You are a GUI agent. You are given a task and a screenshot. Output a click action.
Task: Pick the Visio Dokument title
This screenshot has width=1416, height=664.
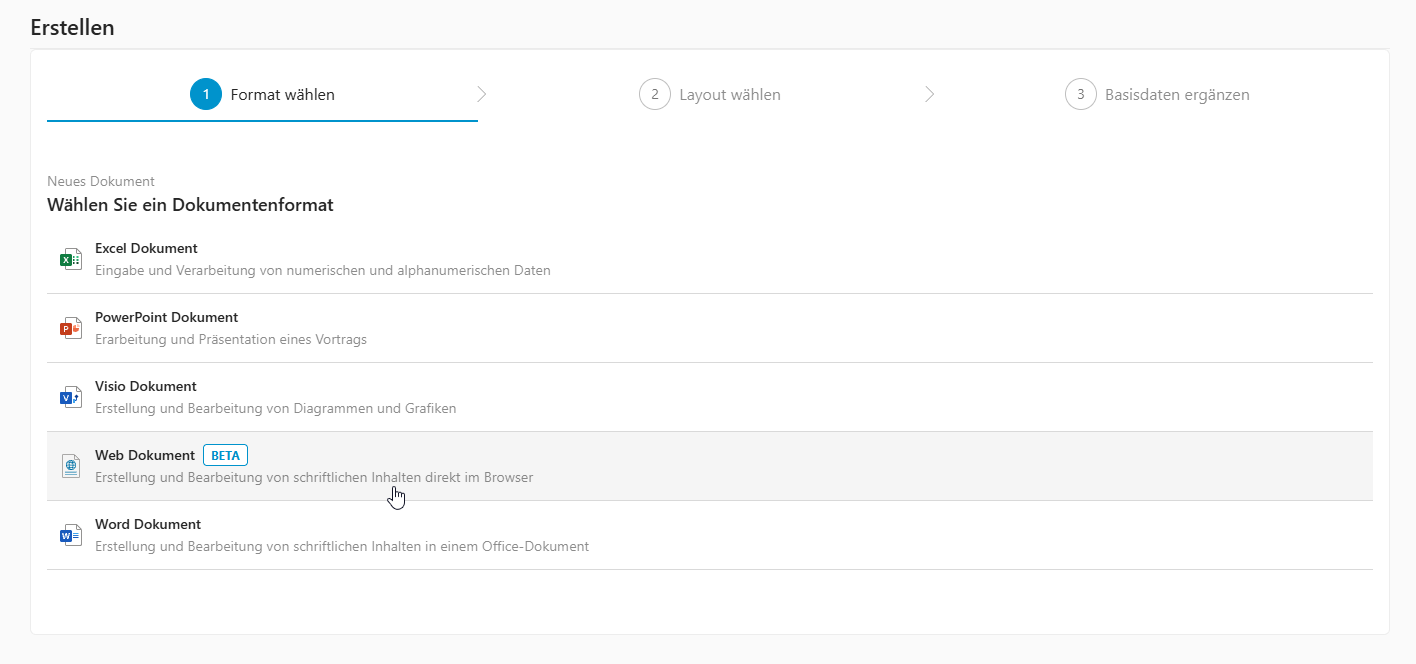145,386
